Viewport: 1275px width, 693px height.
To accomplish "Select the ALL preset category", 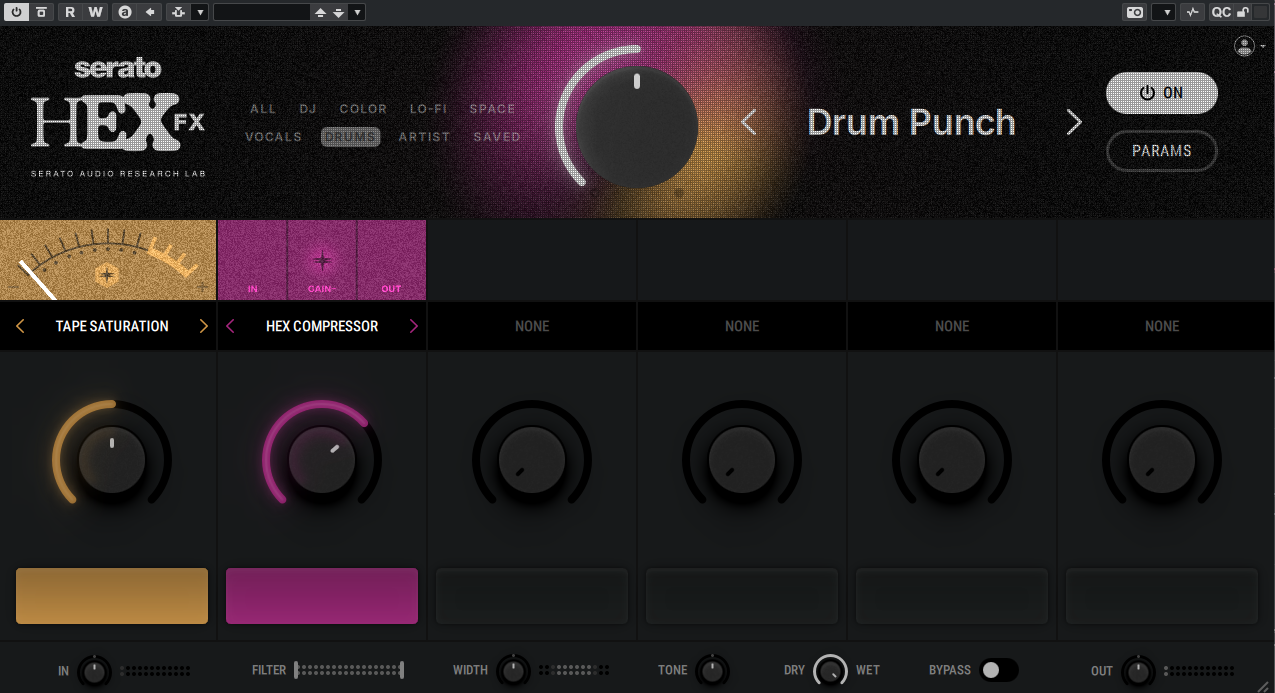I will click(x=263, y=109).
